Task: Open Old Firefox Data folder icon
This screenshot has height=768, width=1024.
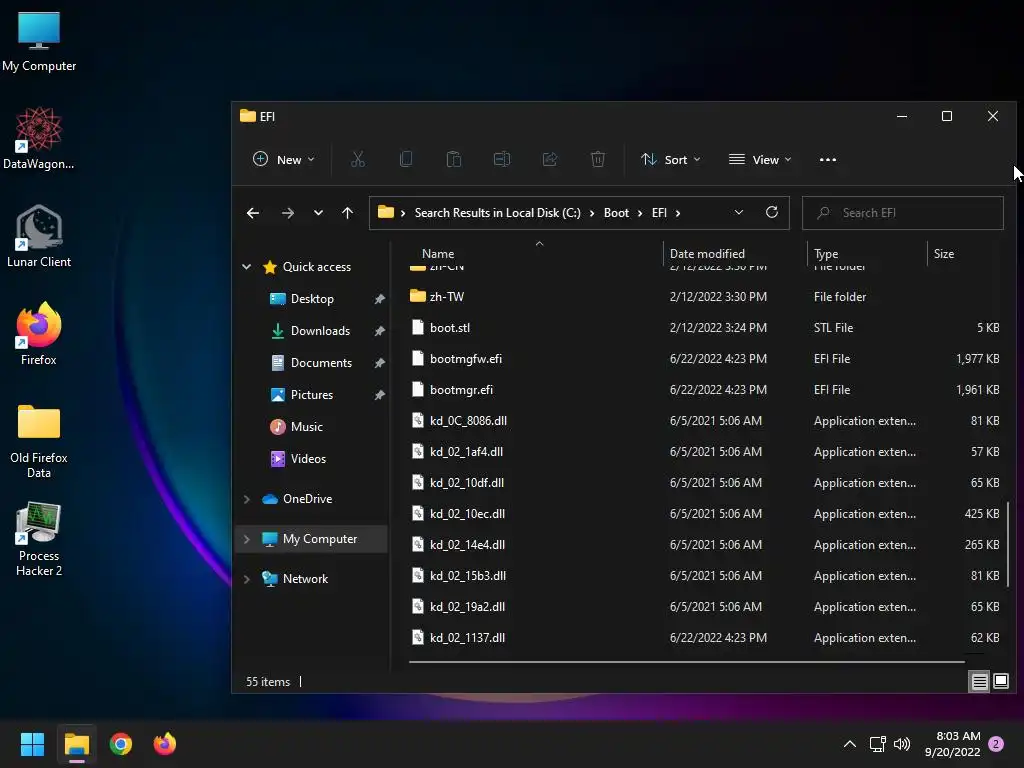Action: 39,441
